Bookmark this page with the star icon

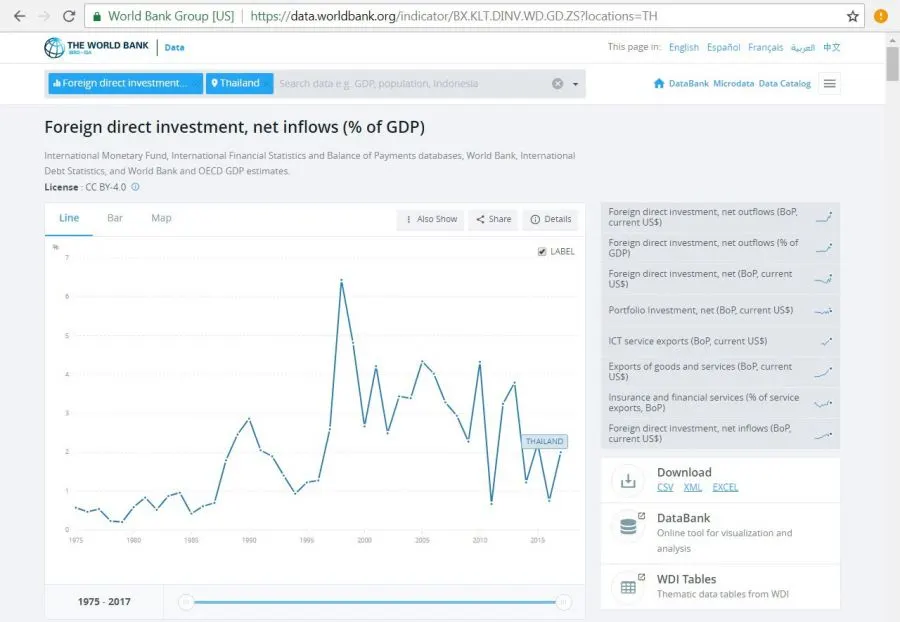coord(852,17)
